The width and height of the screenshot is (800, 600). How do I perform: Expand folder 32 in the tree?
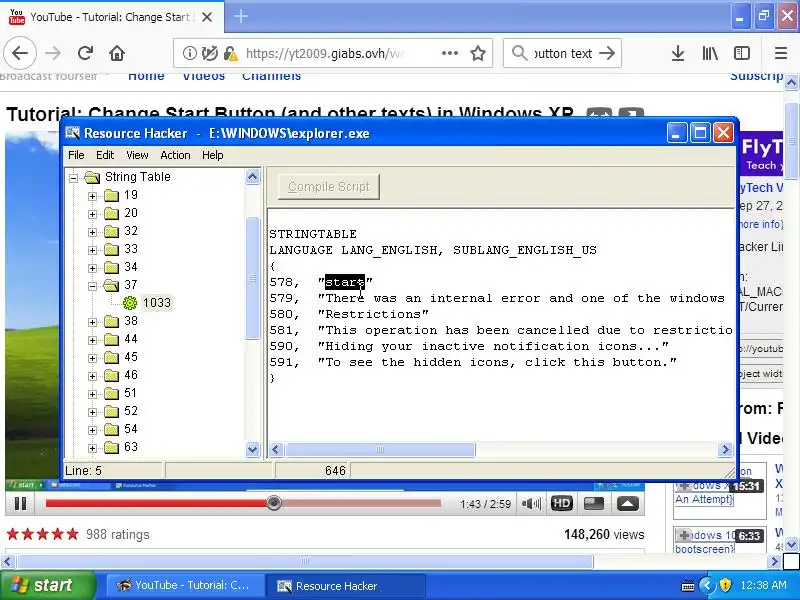click(x=92, y=232)
